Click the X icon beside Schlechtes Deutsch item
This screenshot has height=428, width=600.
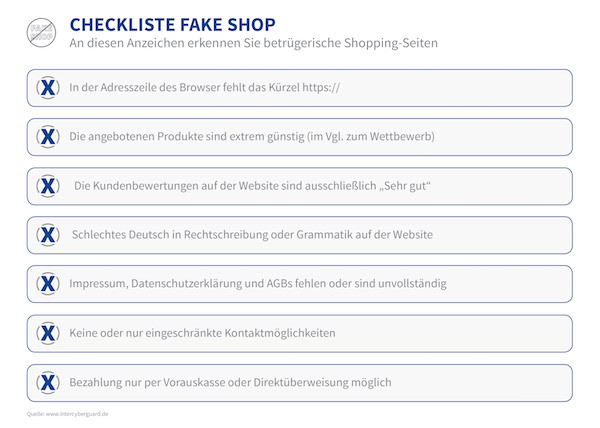(x=48, y=235)
